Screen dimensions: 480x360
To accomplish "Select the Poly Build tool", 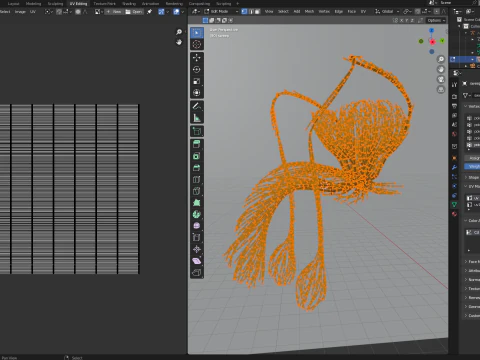I will [197, 203].
